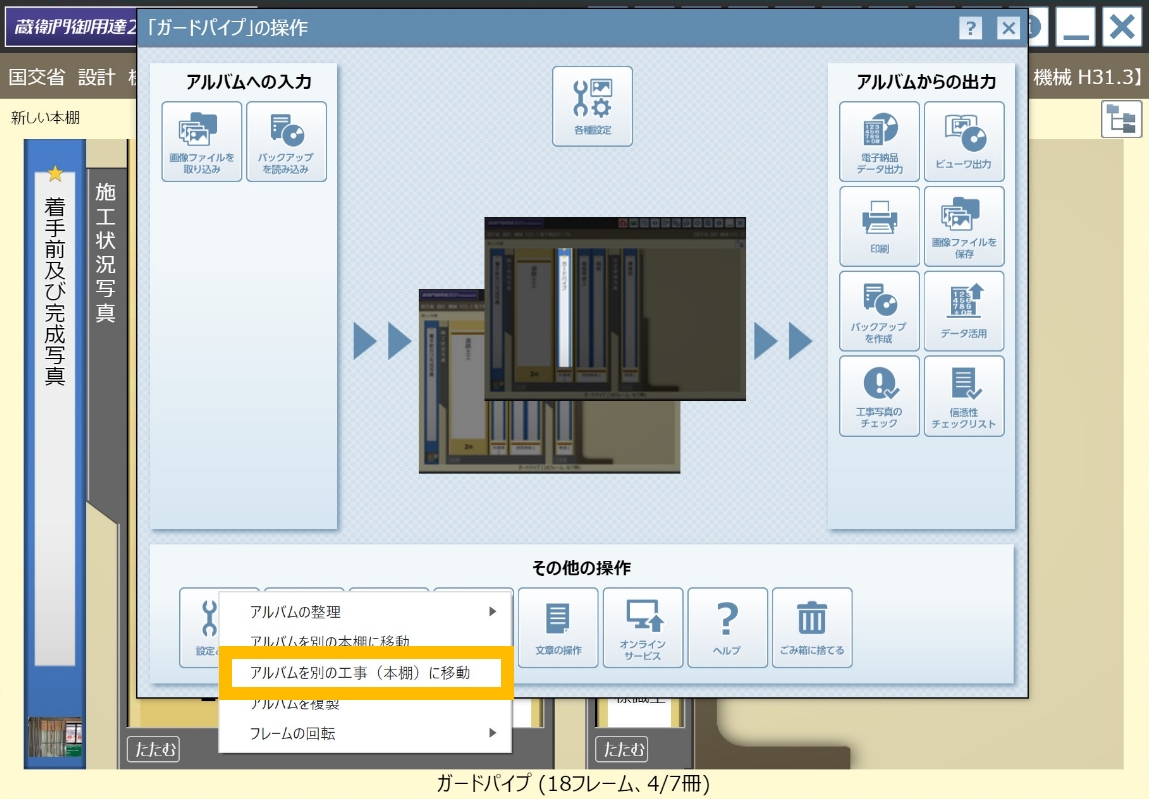This screenshot has height=799, width=1149.
Task: Open the front album preview image
Action: [615, 309]
